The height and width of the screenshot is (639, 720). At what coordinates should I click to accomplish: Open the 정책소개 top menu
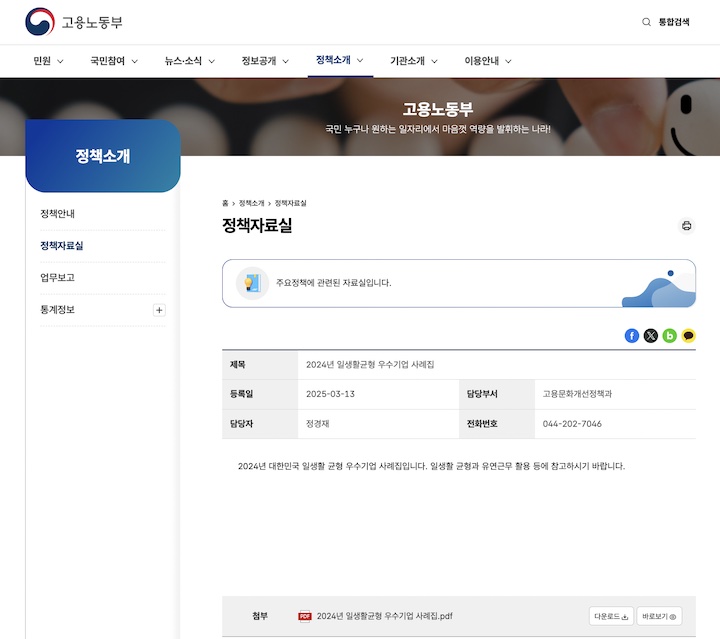pyautogui.click(x=340, y=60)
